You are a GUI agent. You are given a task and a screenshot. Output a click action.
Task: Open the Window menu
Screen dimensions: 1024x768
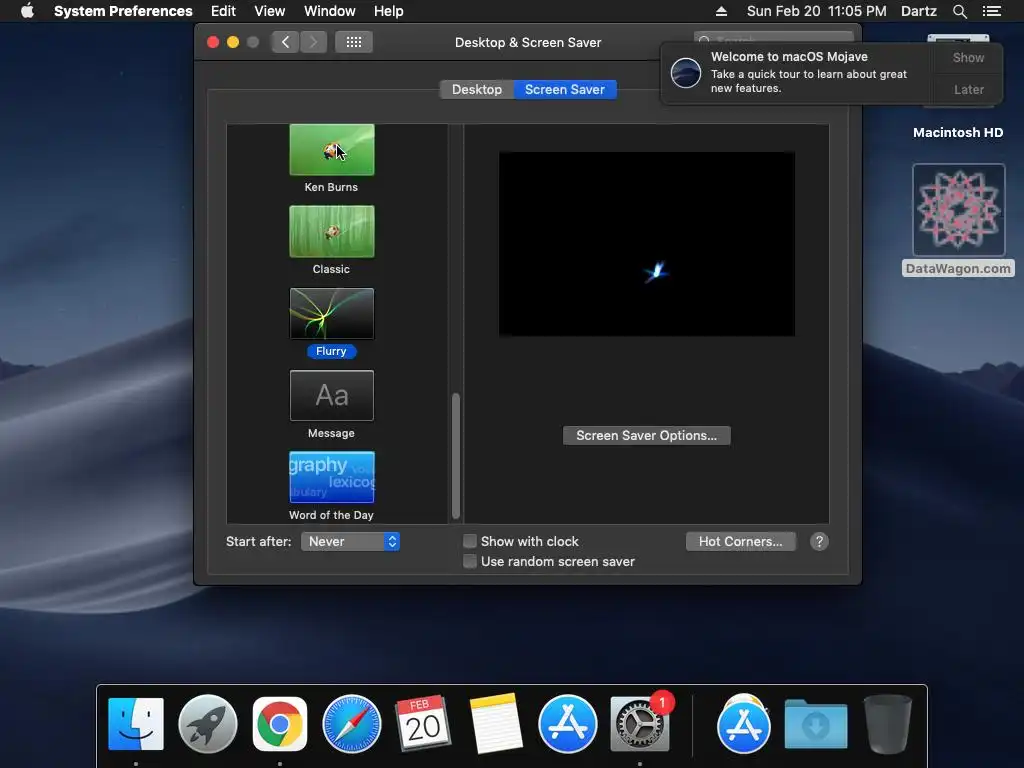point(330,11)
